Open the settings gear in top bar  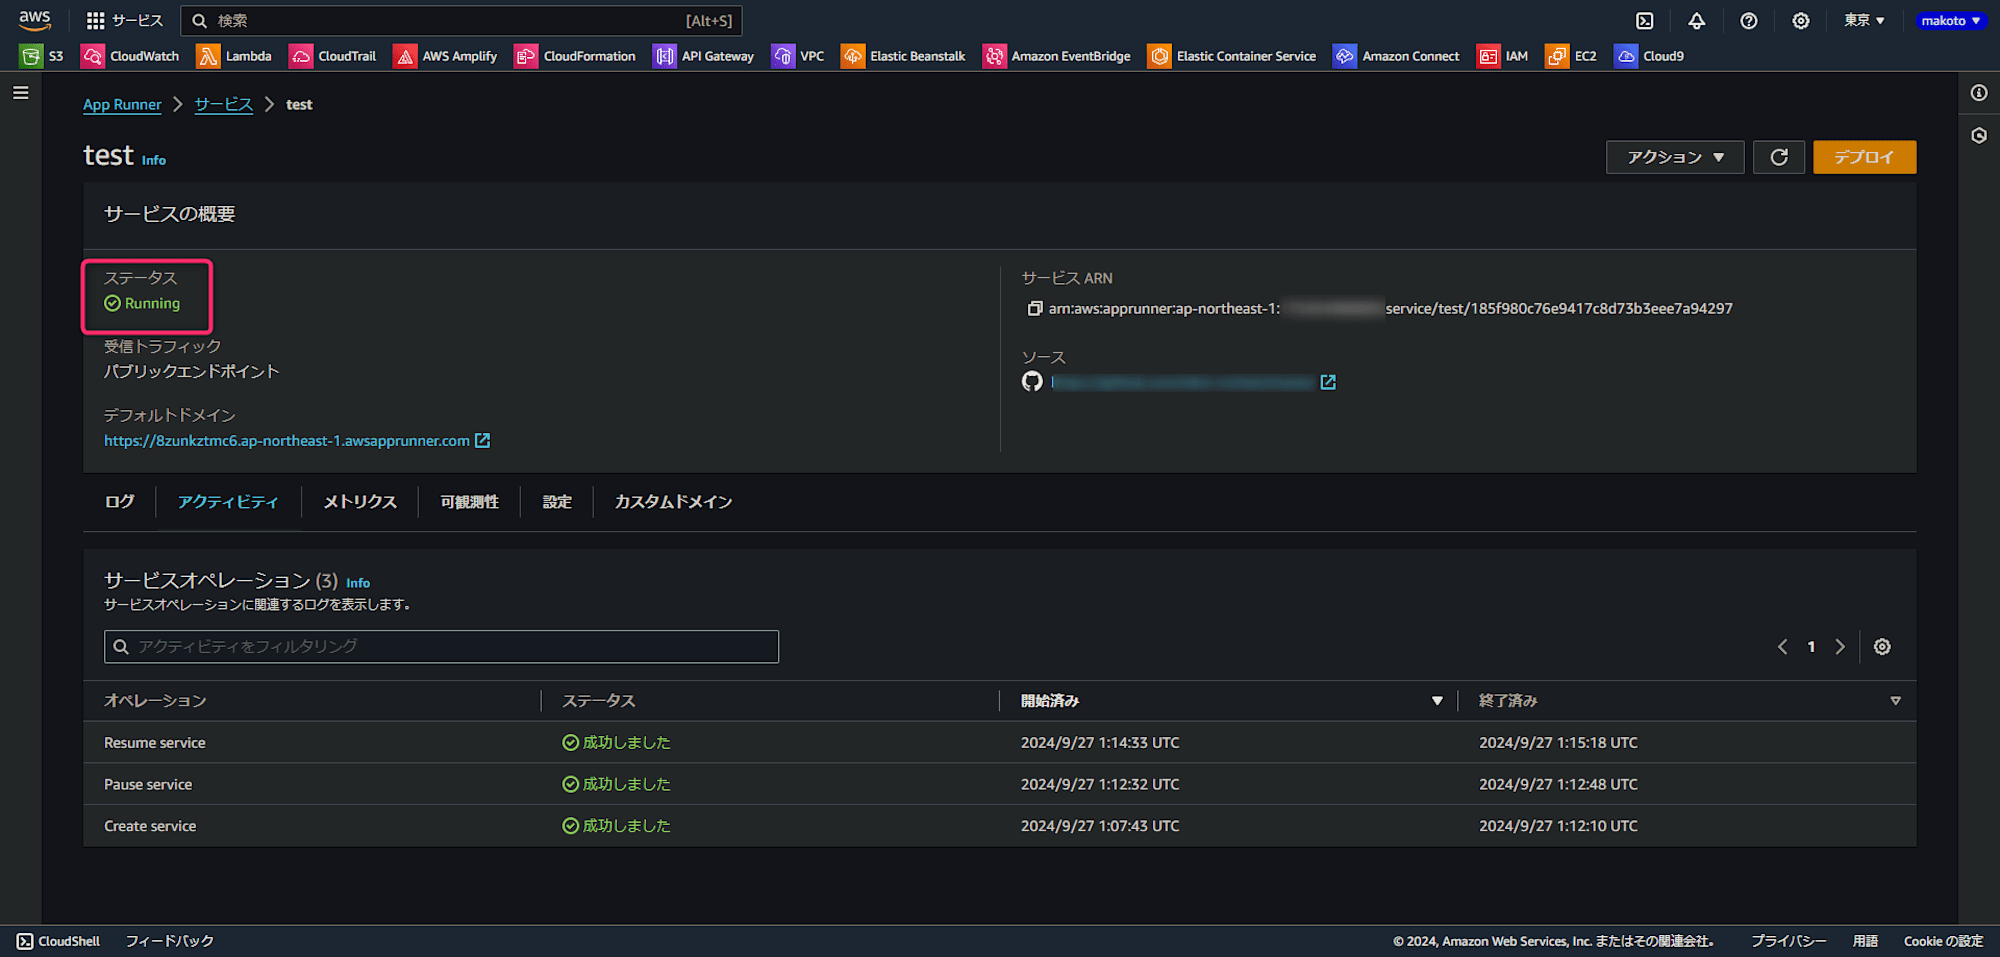pos(1801,20)
